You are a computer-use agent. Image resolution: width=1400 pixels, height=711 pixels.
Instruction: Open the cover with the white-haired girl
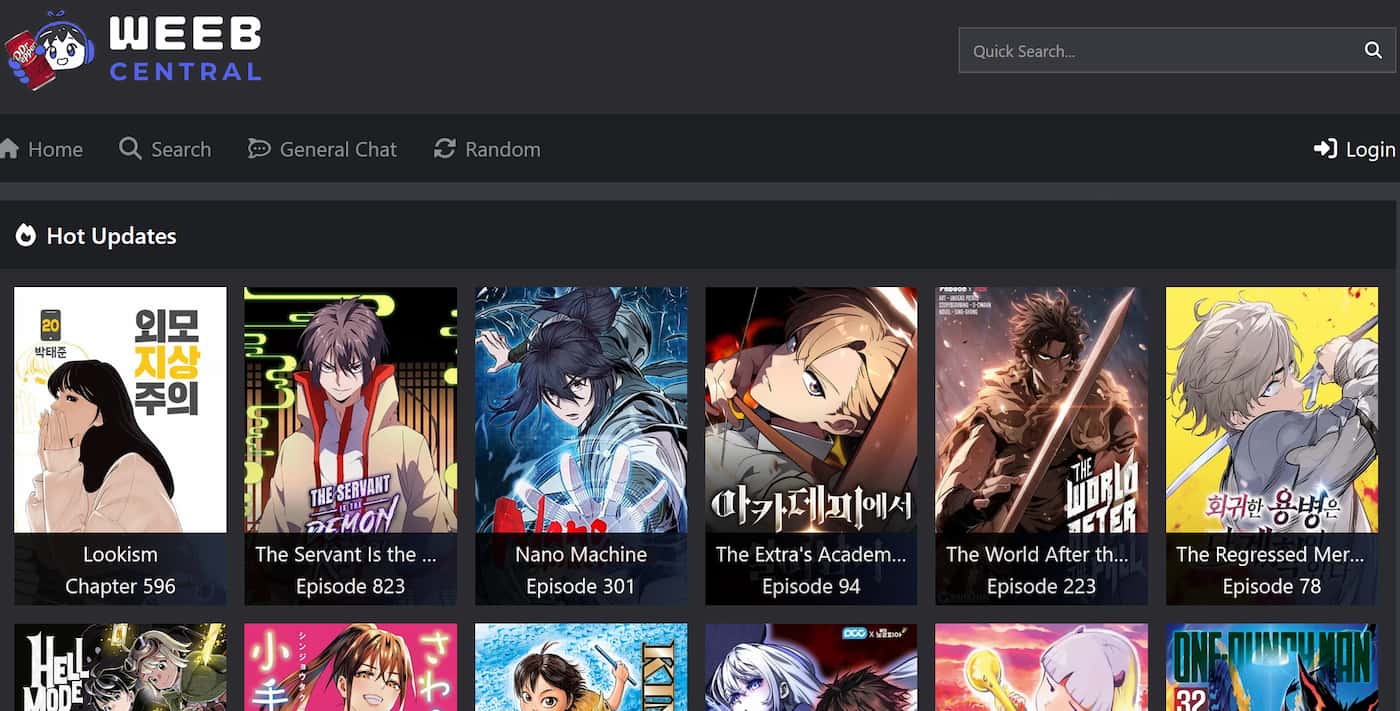click(x=811, y=667)
